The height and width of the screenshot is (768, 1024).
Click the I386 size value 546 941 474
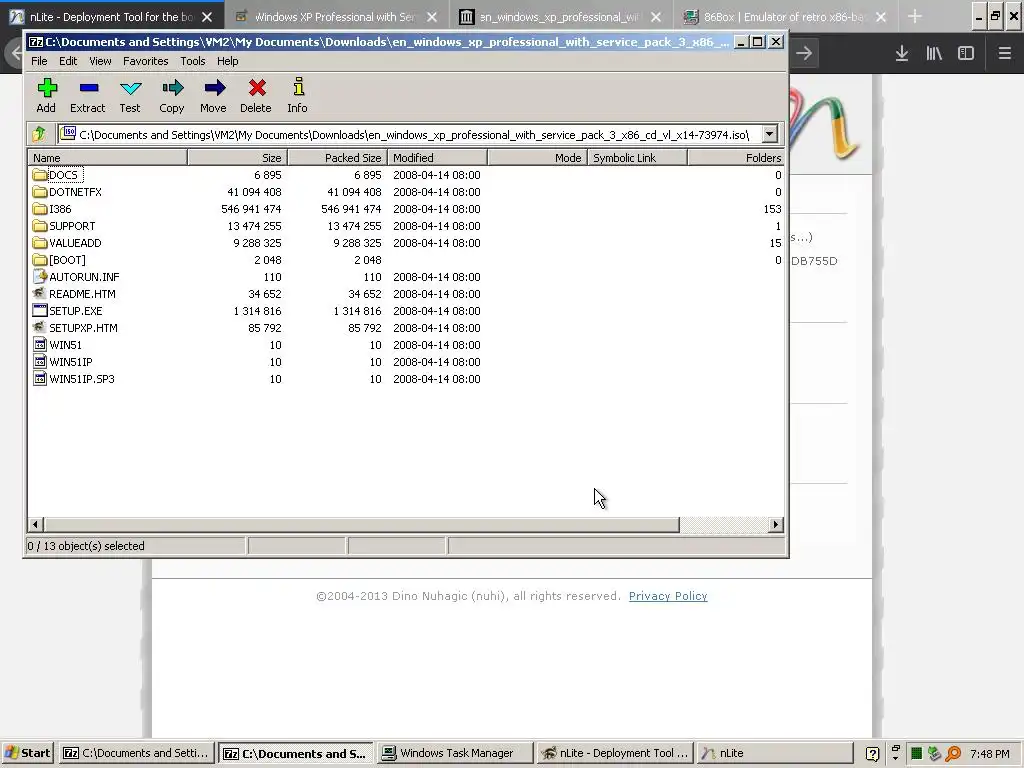(251, 209)
